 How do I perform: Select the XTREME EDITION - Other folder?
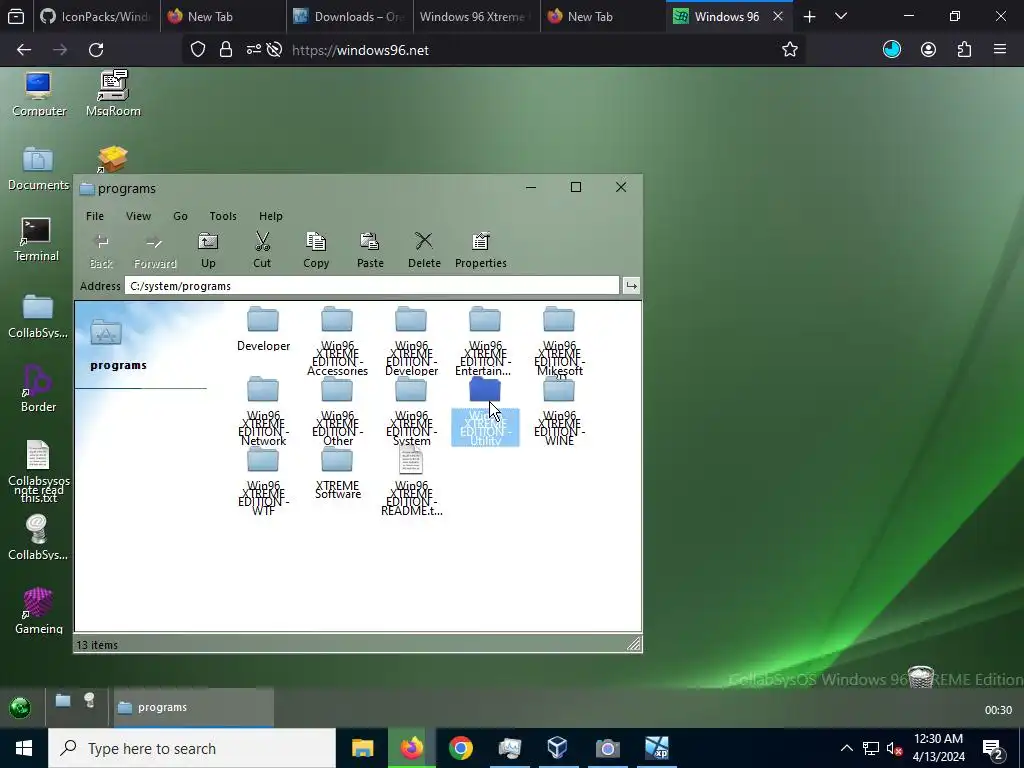click(337, 411)
